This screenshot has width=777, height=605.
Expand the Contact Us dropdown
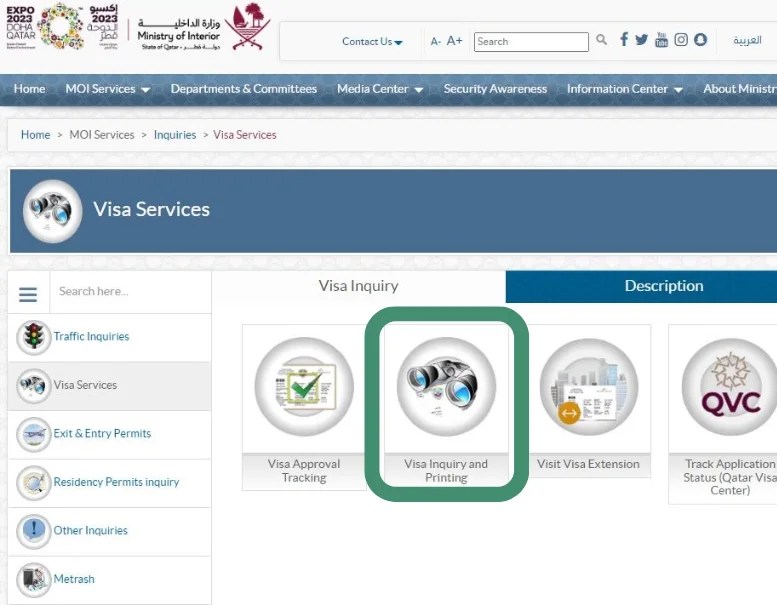372,42
